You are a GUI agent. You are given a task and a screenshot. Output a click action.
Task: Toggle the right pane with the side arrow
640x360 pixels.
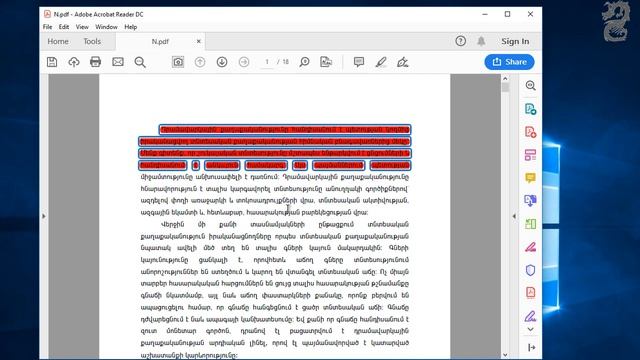click(514, 216)
